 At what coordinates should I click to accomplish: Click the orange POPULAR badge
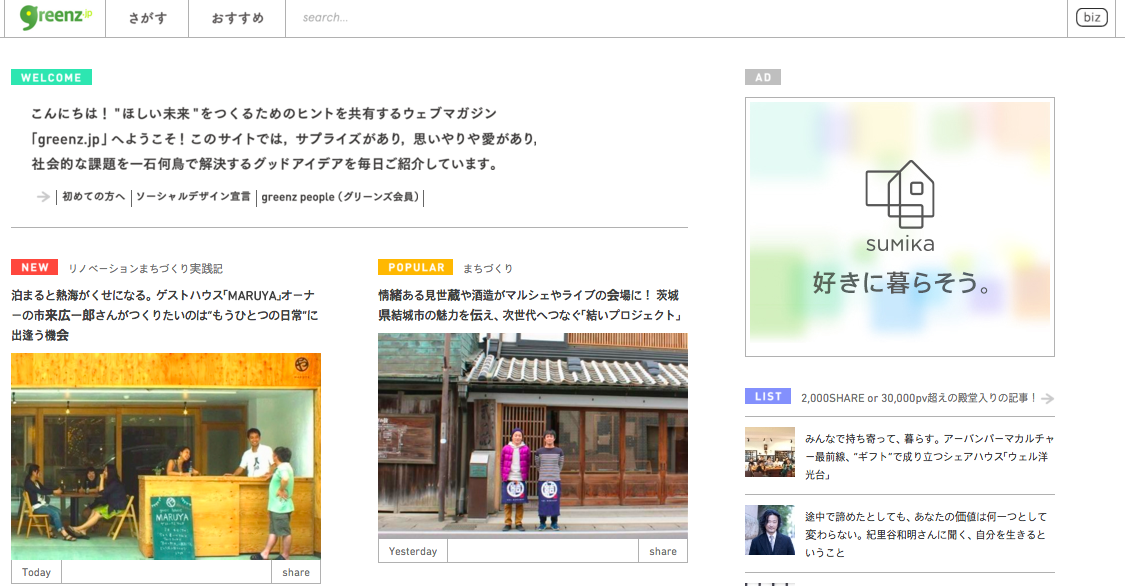(414, 267)
